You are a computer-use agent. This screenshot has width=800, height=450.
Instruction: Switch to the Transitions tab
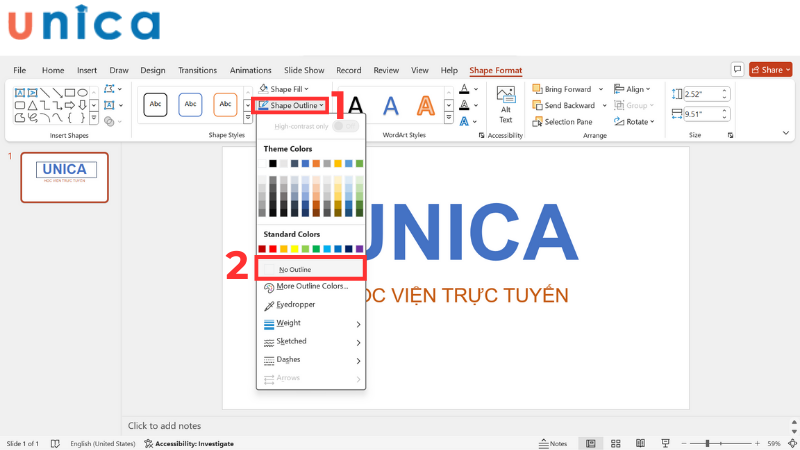(x=197, y=70)
